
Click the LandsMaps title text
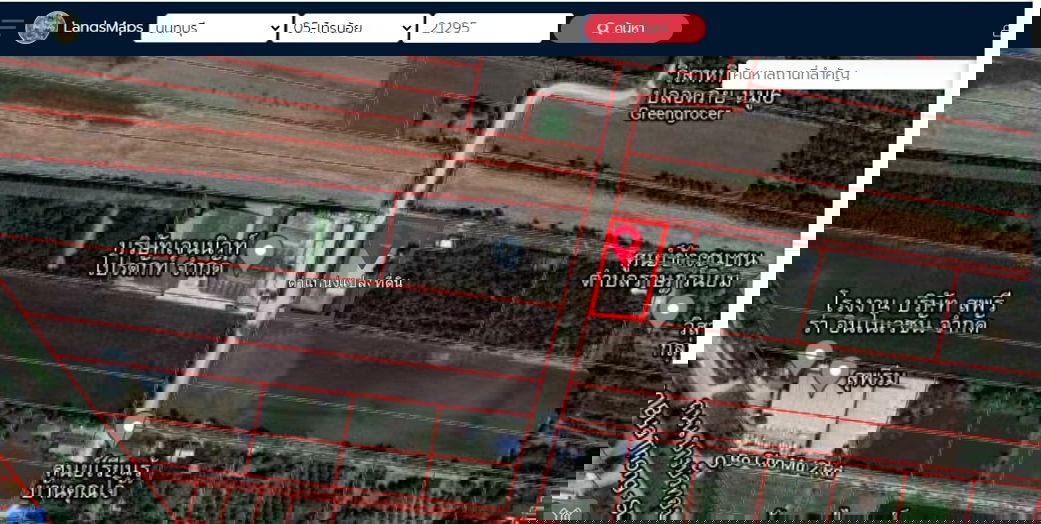click(x=102, y=27)
